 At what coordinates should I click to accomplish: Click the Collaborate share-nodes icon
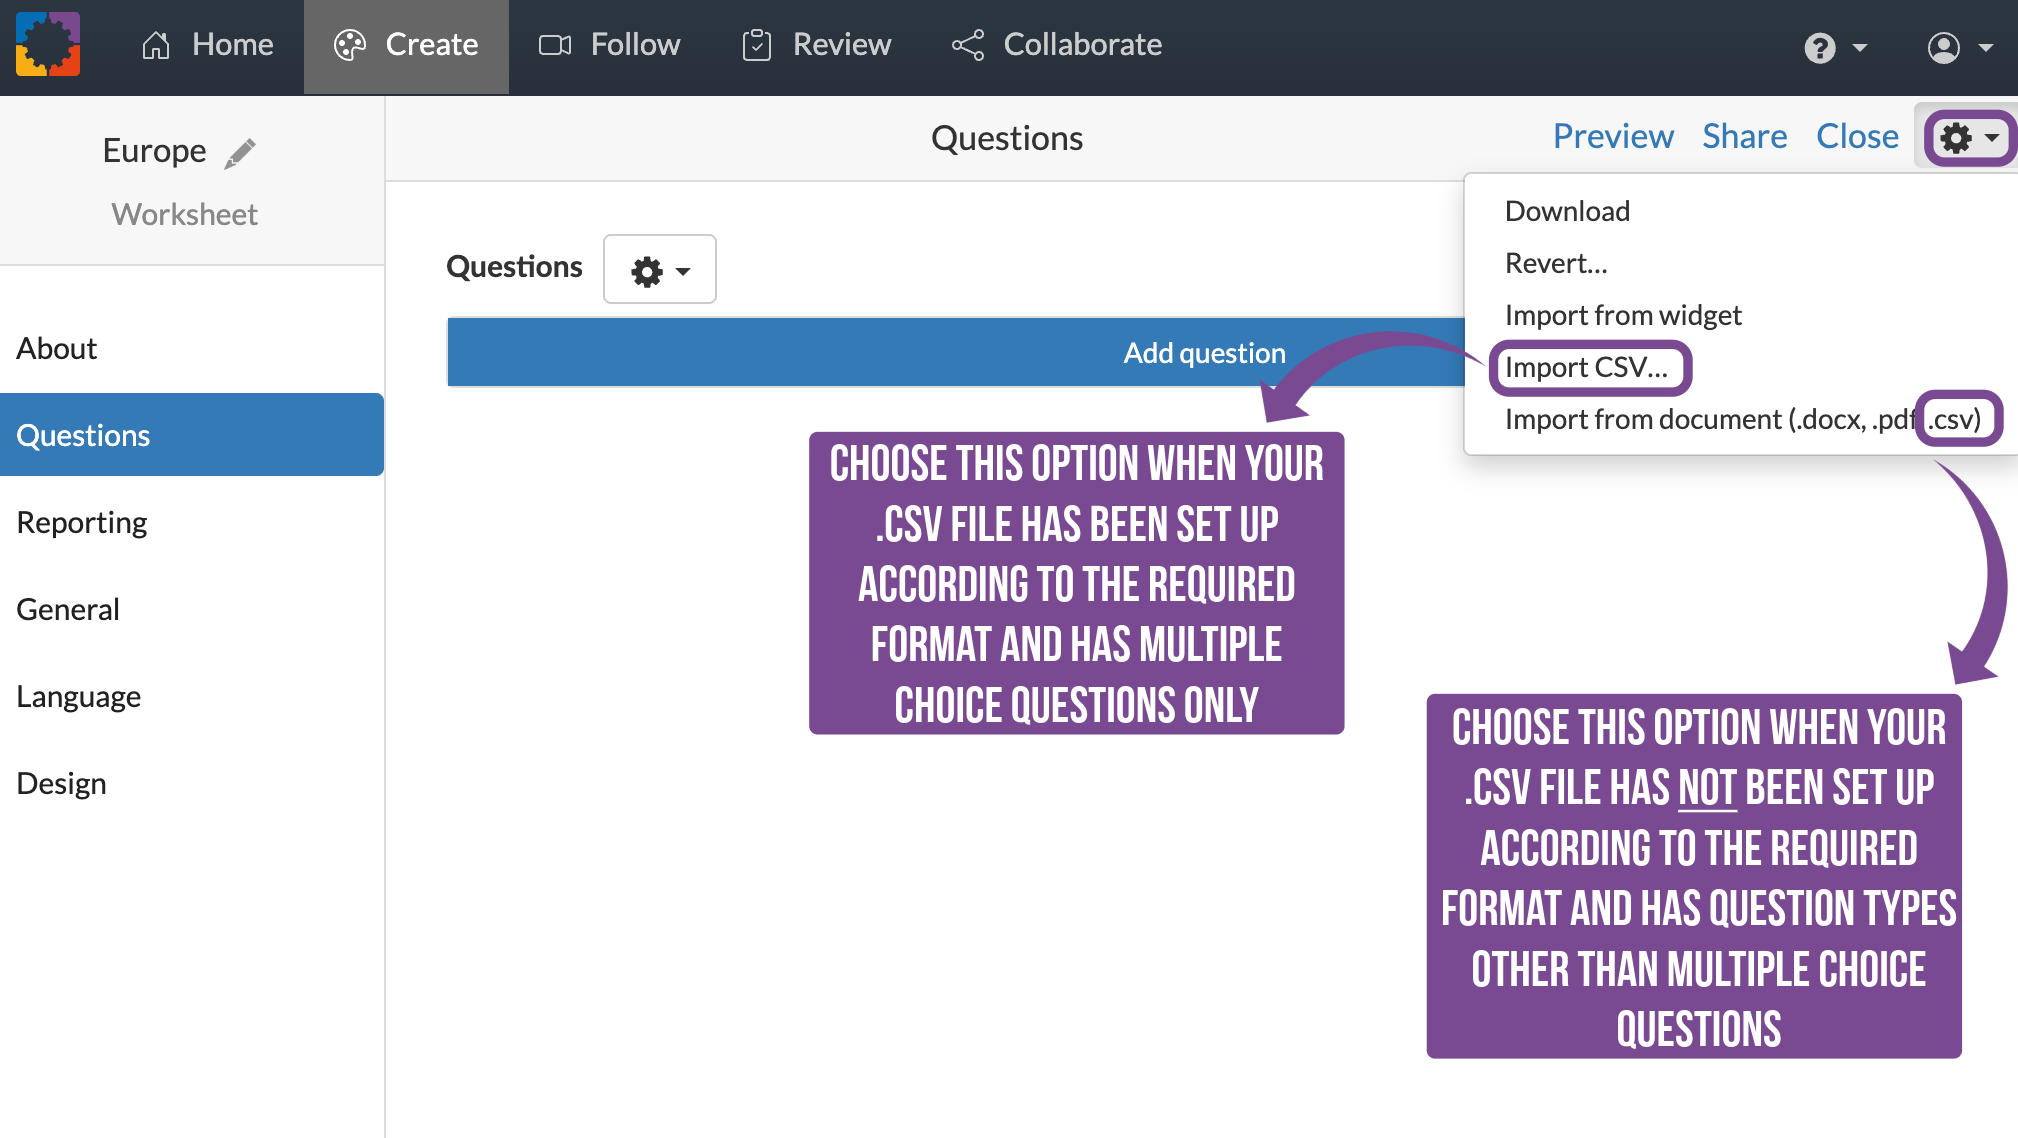coord(968,45)
